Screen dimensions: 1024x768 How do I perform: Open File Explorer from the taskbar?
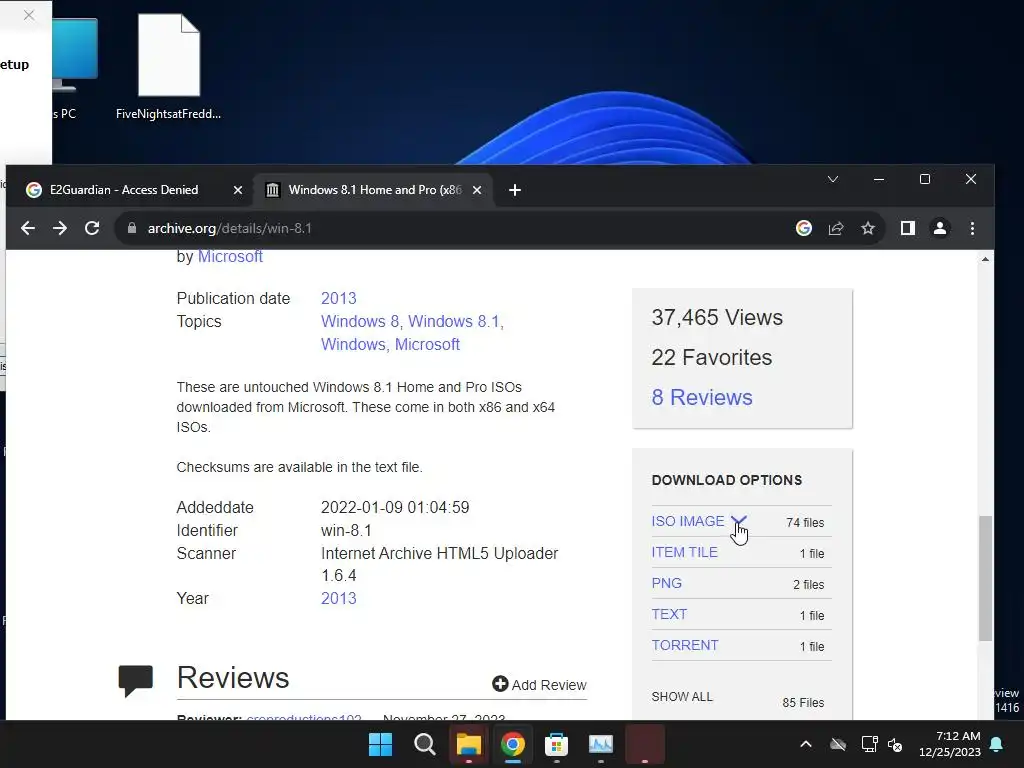click(x=468, y=744)
